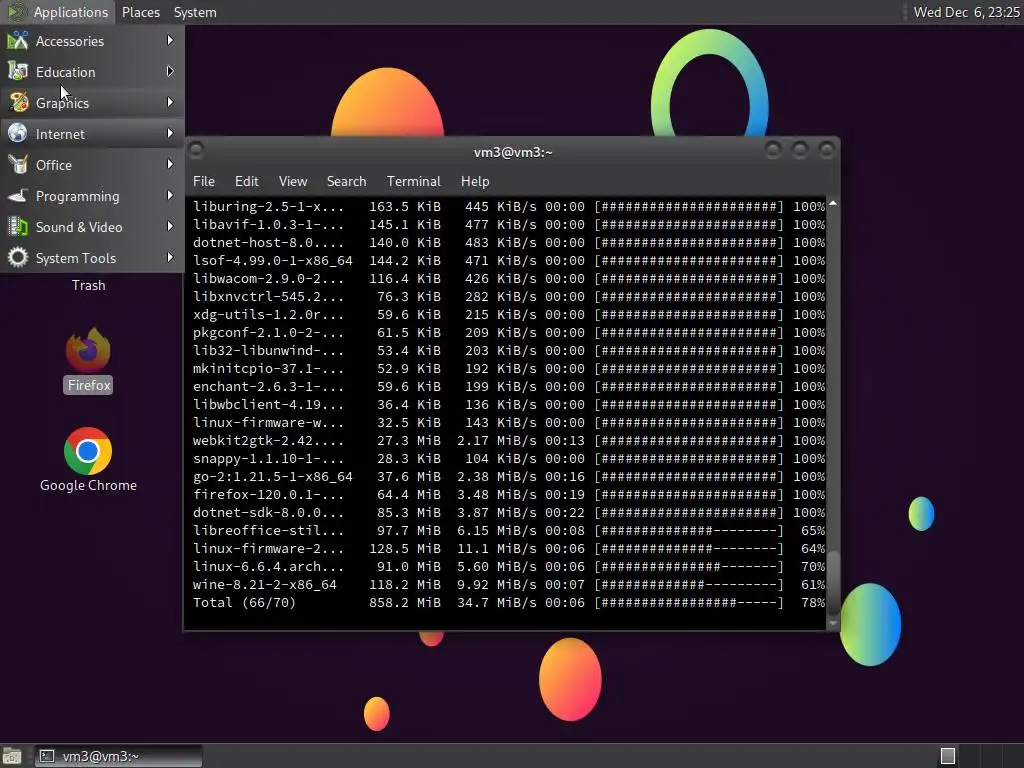Click the libreoffice-stil progress bar
Screen dimensions: 1024x768
pos(688,530)
